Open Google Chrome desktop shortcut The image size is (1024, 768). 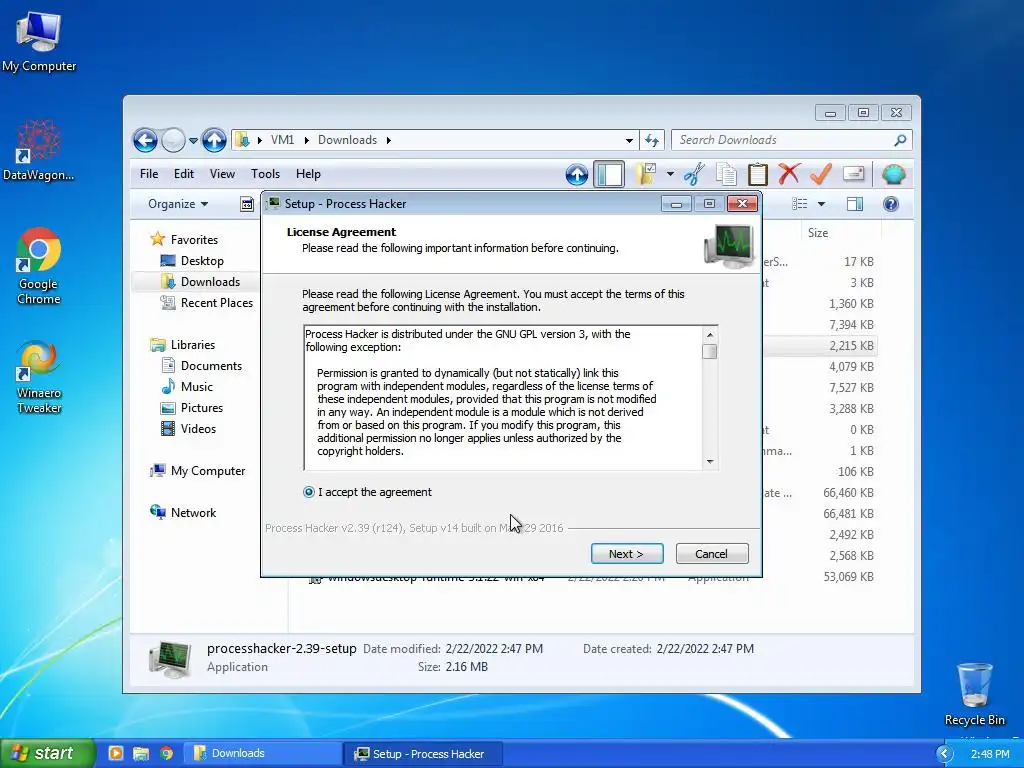[x=39, y=266]
